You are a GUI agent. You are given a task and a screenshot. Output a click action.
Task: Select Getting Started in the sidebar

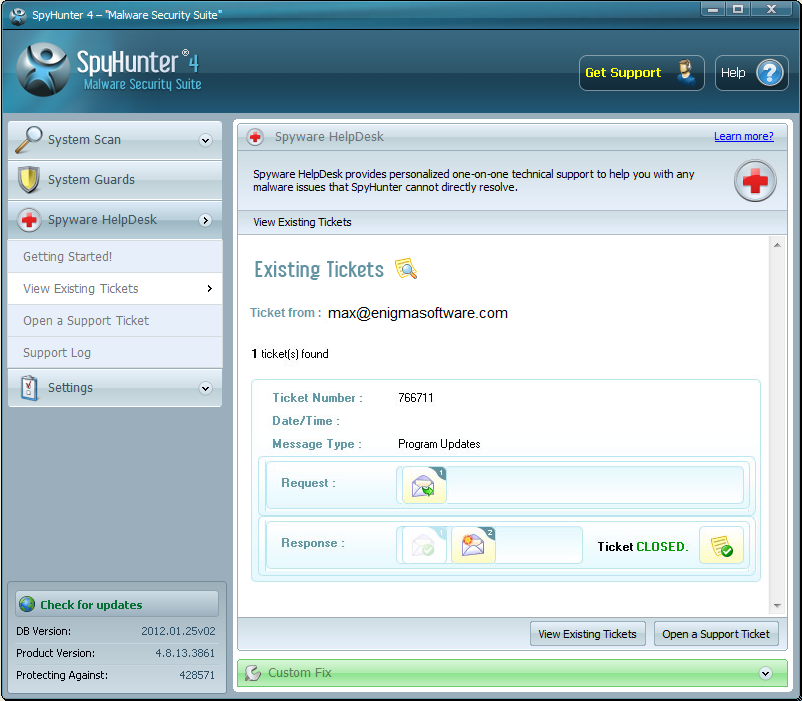(x=68, y=257)
